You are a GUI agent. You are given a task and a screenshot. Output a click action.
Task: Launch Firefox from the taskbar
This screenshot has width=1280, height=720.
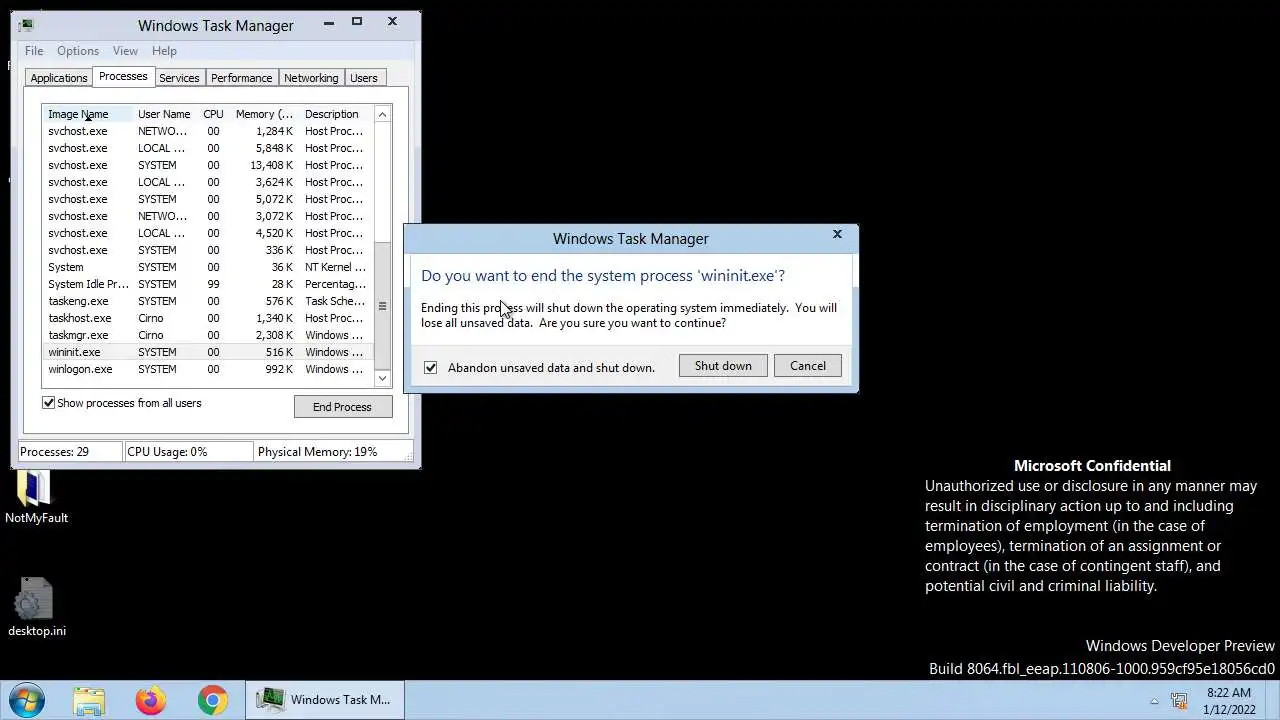pyautogui.click(x=151, y=699)
